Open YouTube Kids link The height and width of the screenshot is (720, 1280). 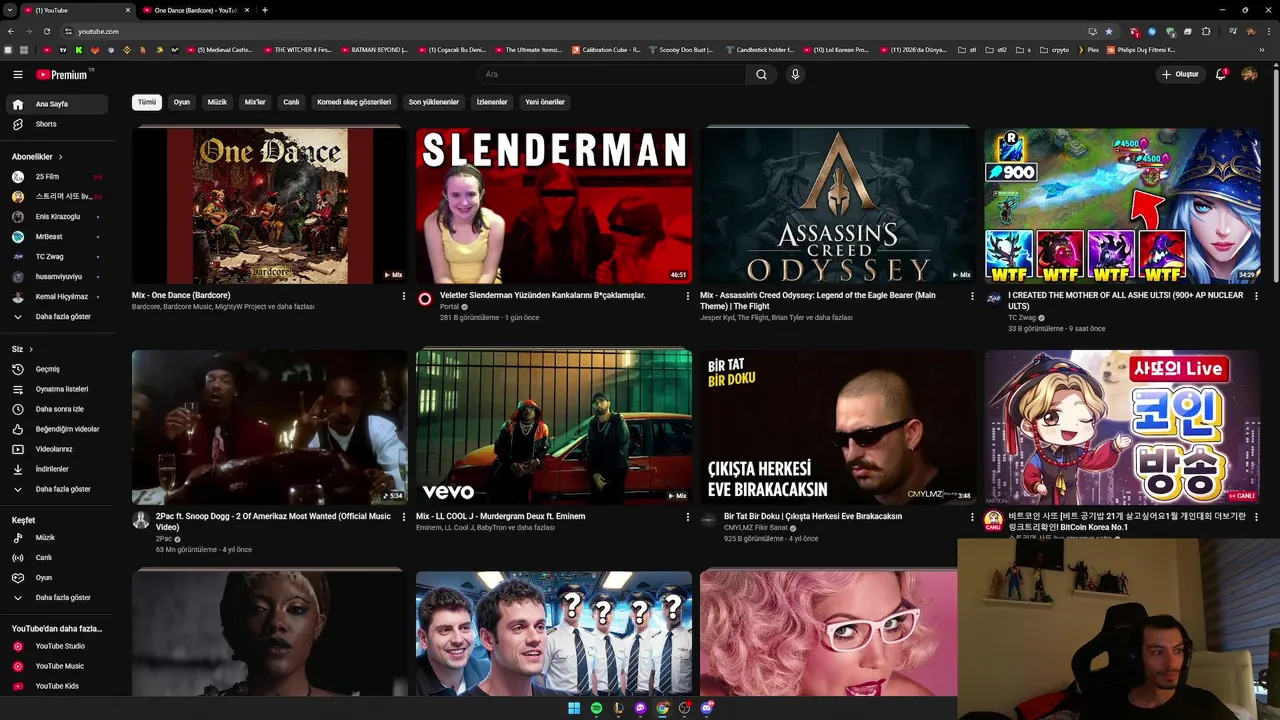[x=55, y=686]
